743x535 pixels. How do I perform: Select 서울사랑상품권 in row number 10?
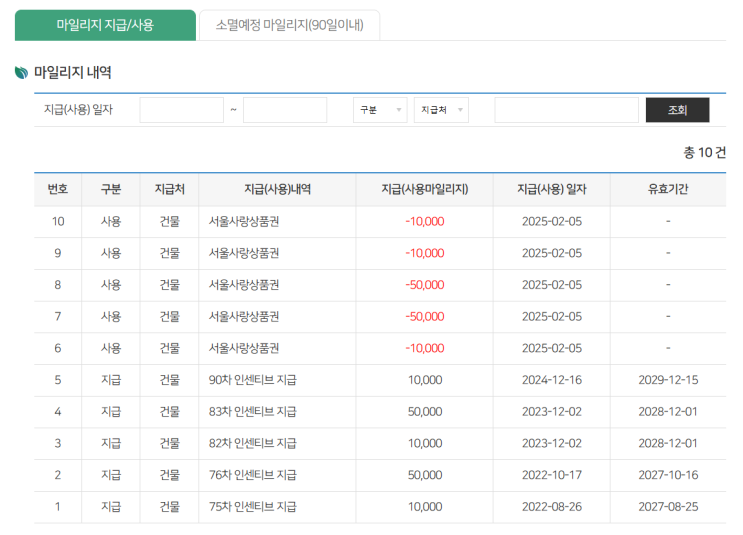pyautogui.click(x=244, y=221)
